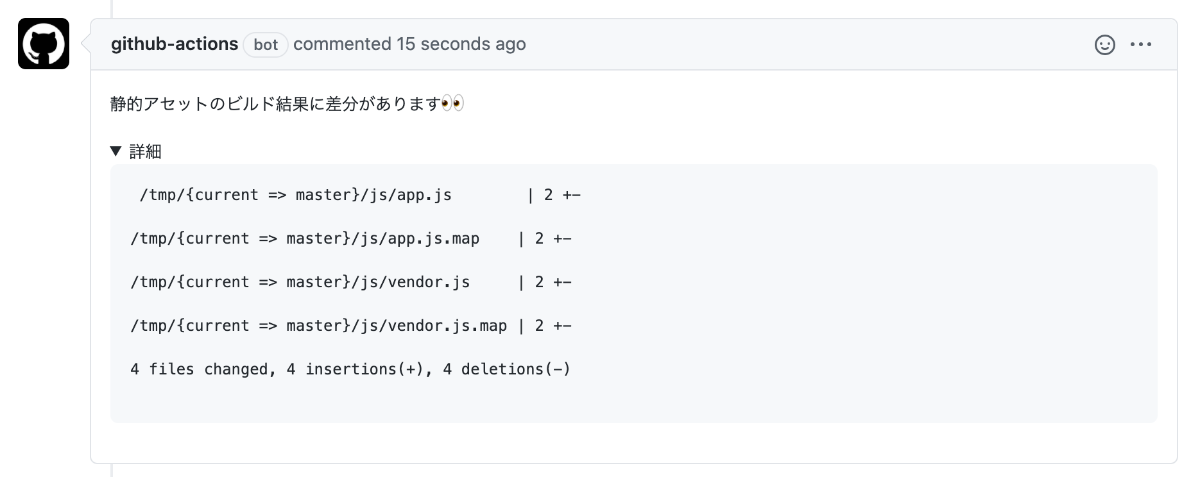This screenshot has width=1200, height=477.
Task: Click the 4 files changed summary line
Action: tap(351, 370)
